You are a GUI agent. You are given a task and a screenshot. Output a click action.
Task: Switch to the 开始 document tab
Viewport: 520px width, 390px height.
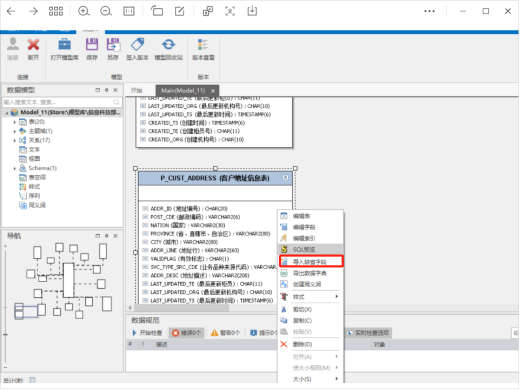(137, 90)
